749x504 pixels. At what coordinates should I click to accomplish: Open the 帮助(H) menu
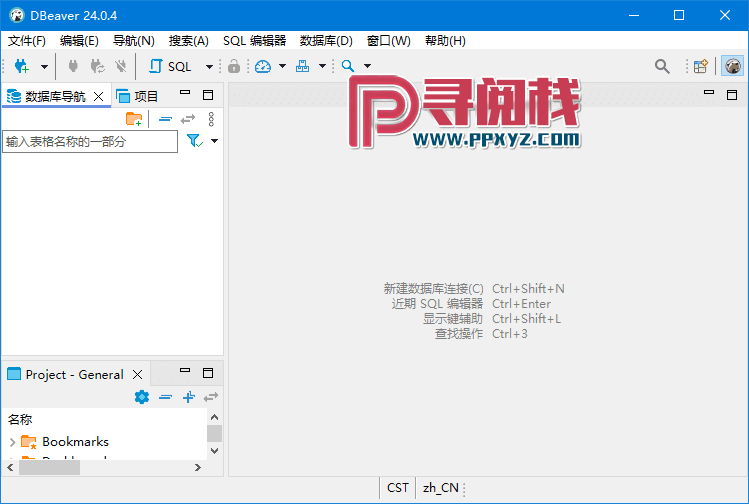445,41
